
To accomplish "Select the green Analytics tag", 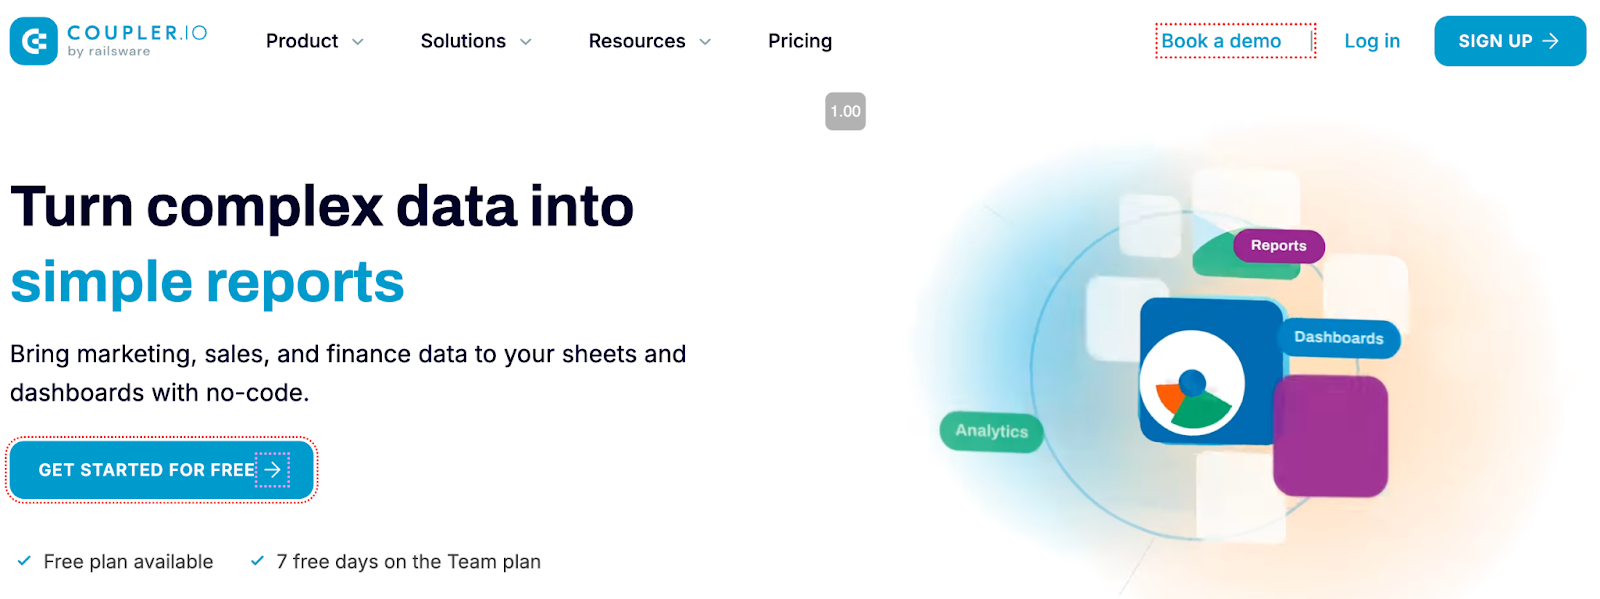I will coord(991,431).
